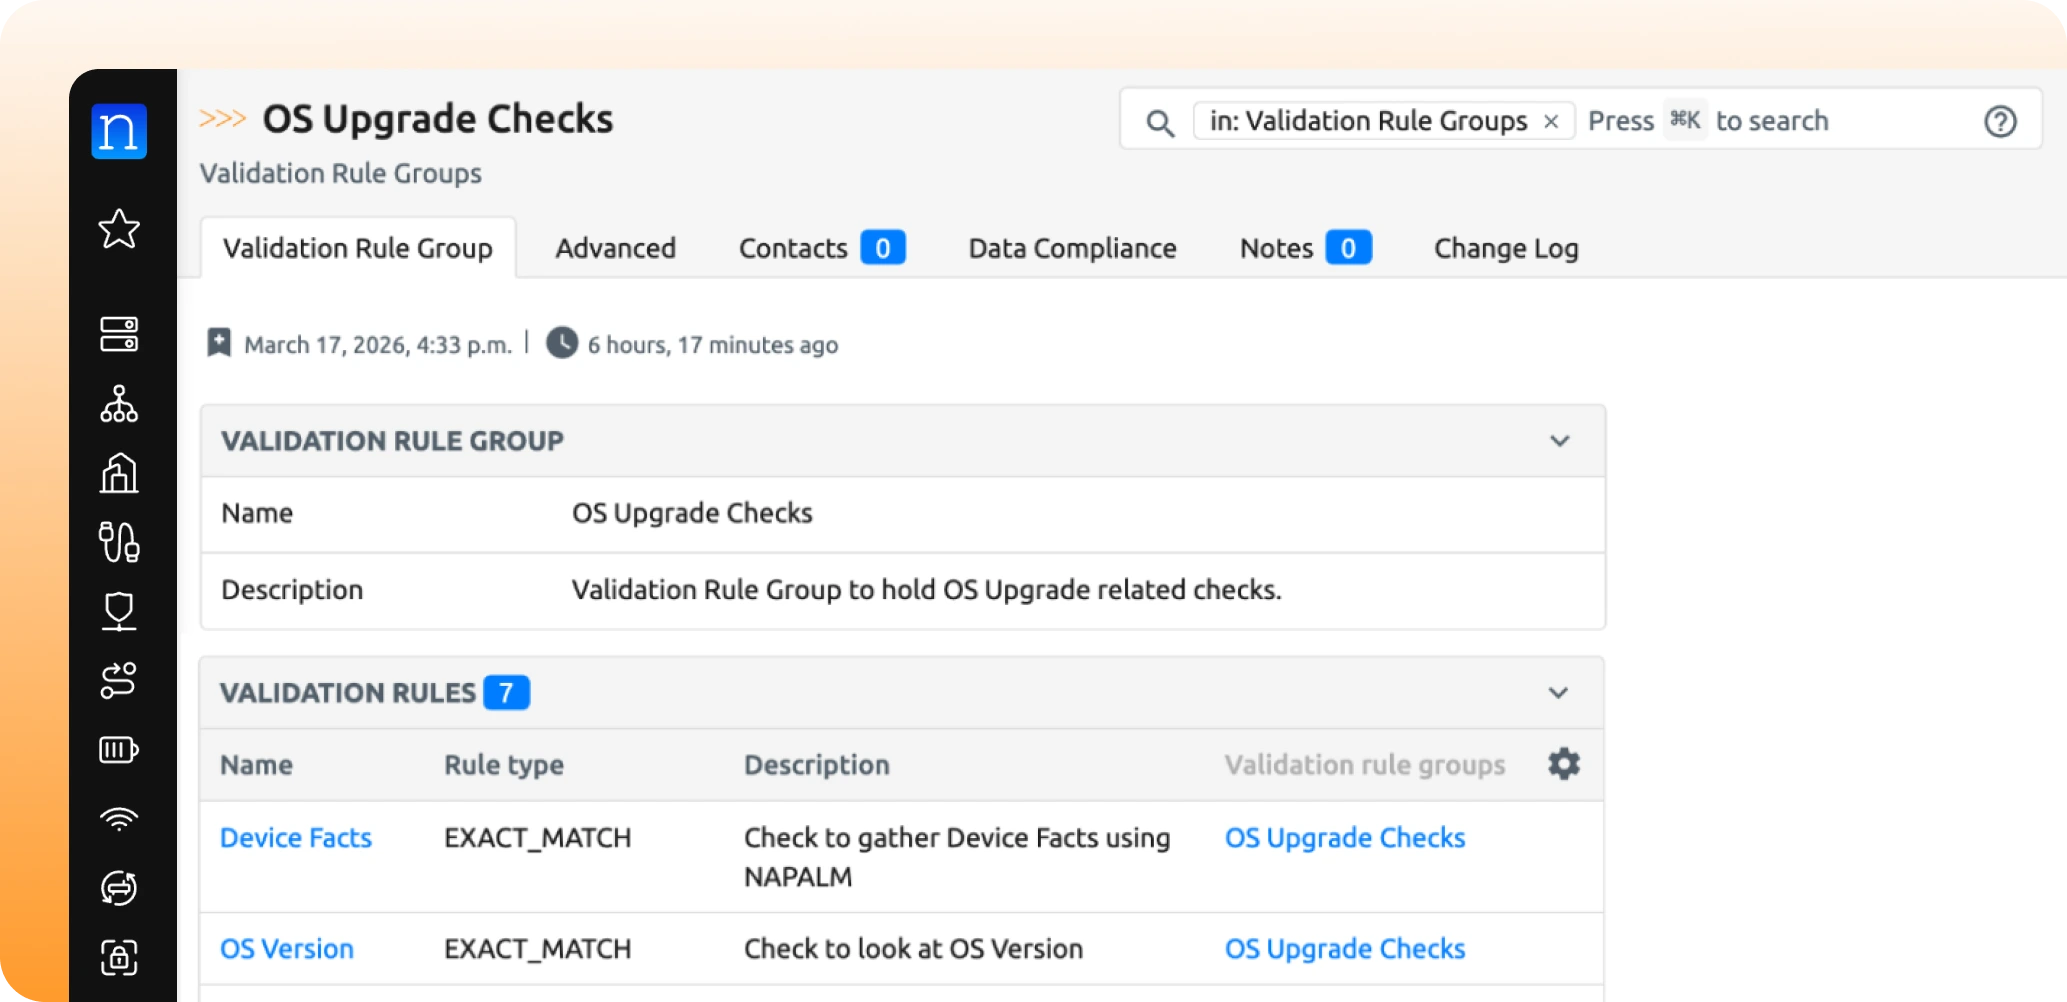Open table column settings gear icon

pyautogui.click(x=1563, y=765)
